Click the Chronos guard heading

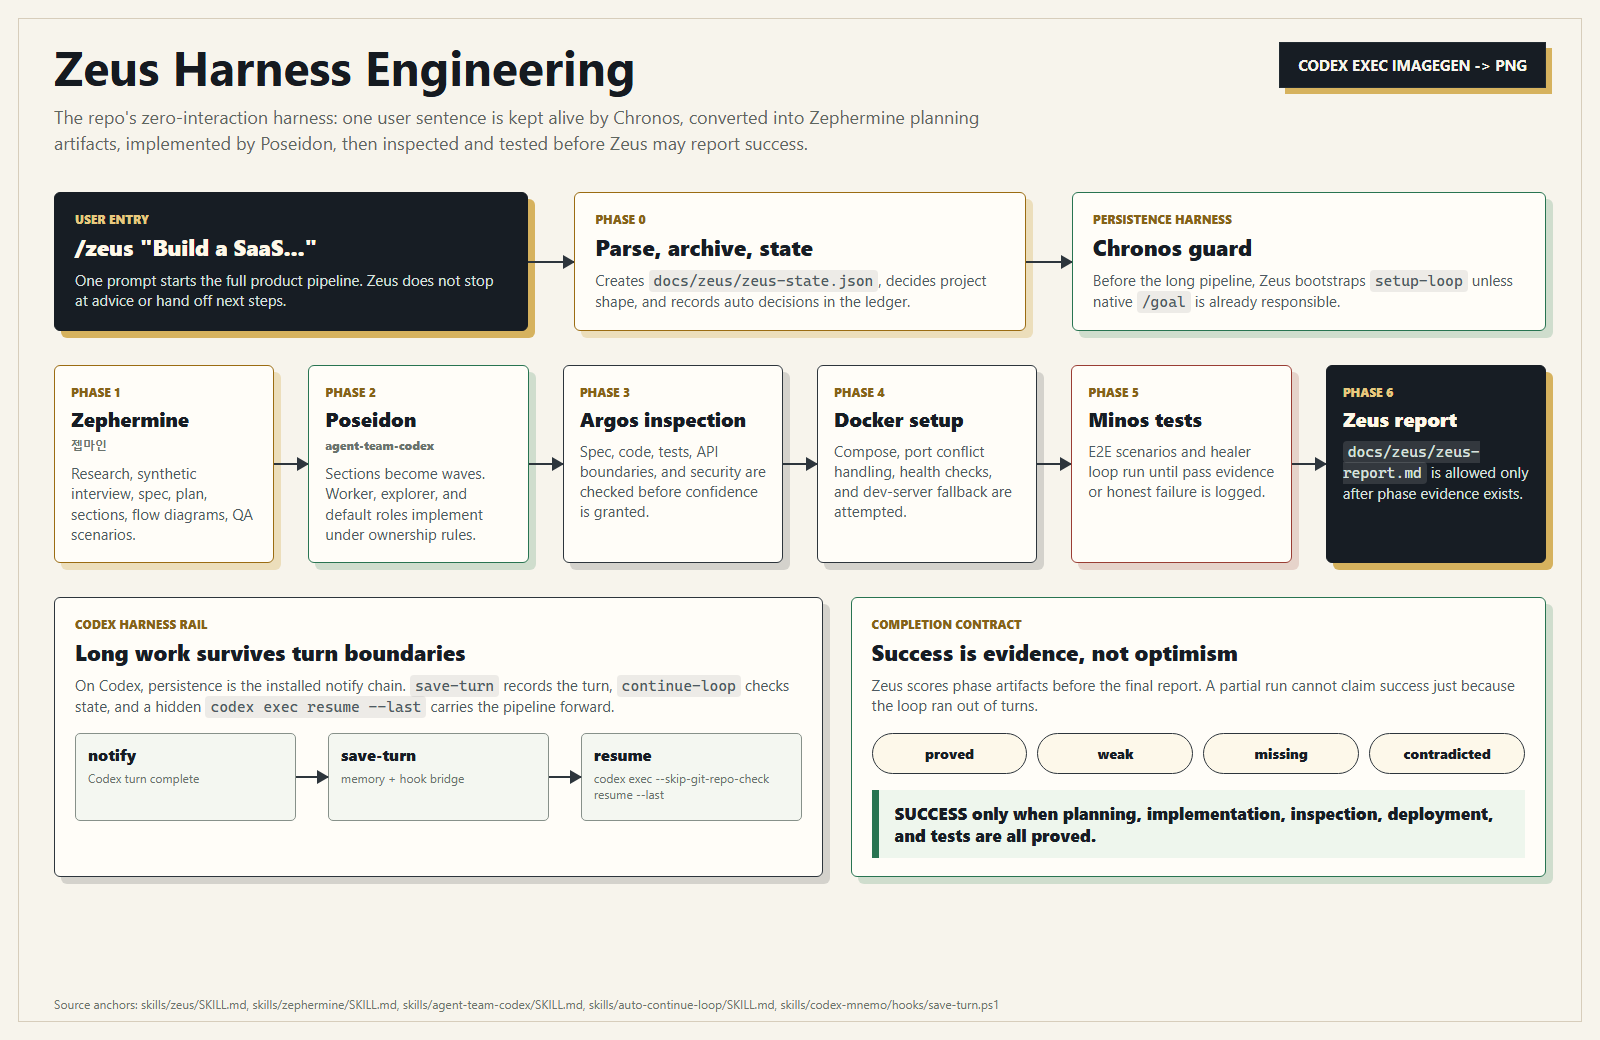click(x=1172, y=248)
